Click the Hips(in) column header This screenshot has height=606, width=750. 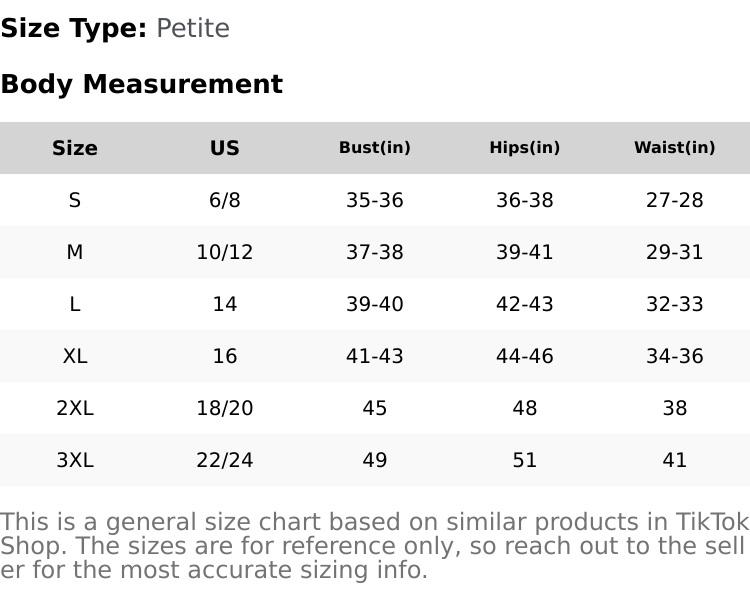(x=525, y=148)
